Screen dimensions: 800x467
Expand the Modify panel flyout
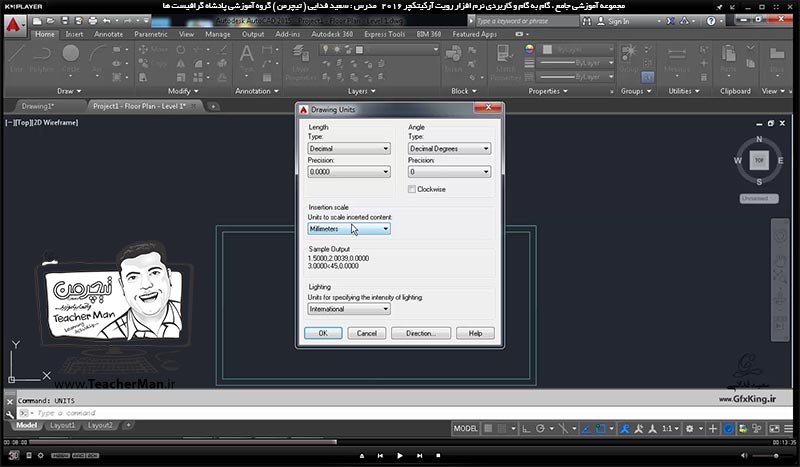[183, 91]
